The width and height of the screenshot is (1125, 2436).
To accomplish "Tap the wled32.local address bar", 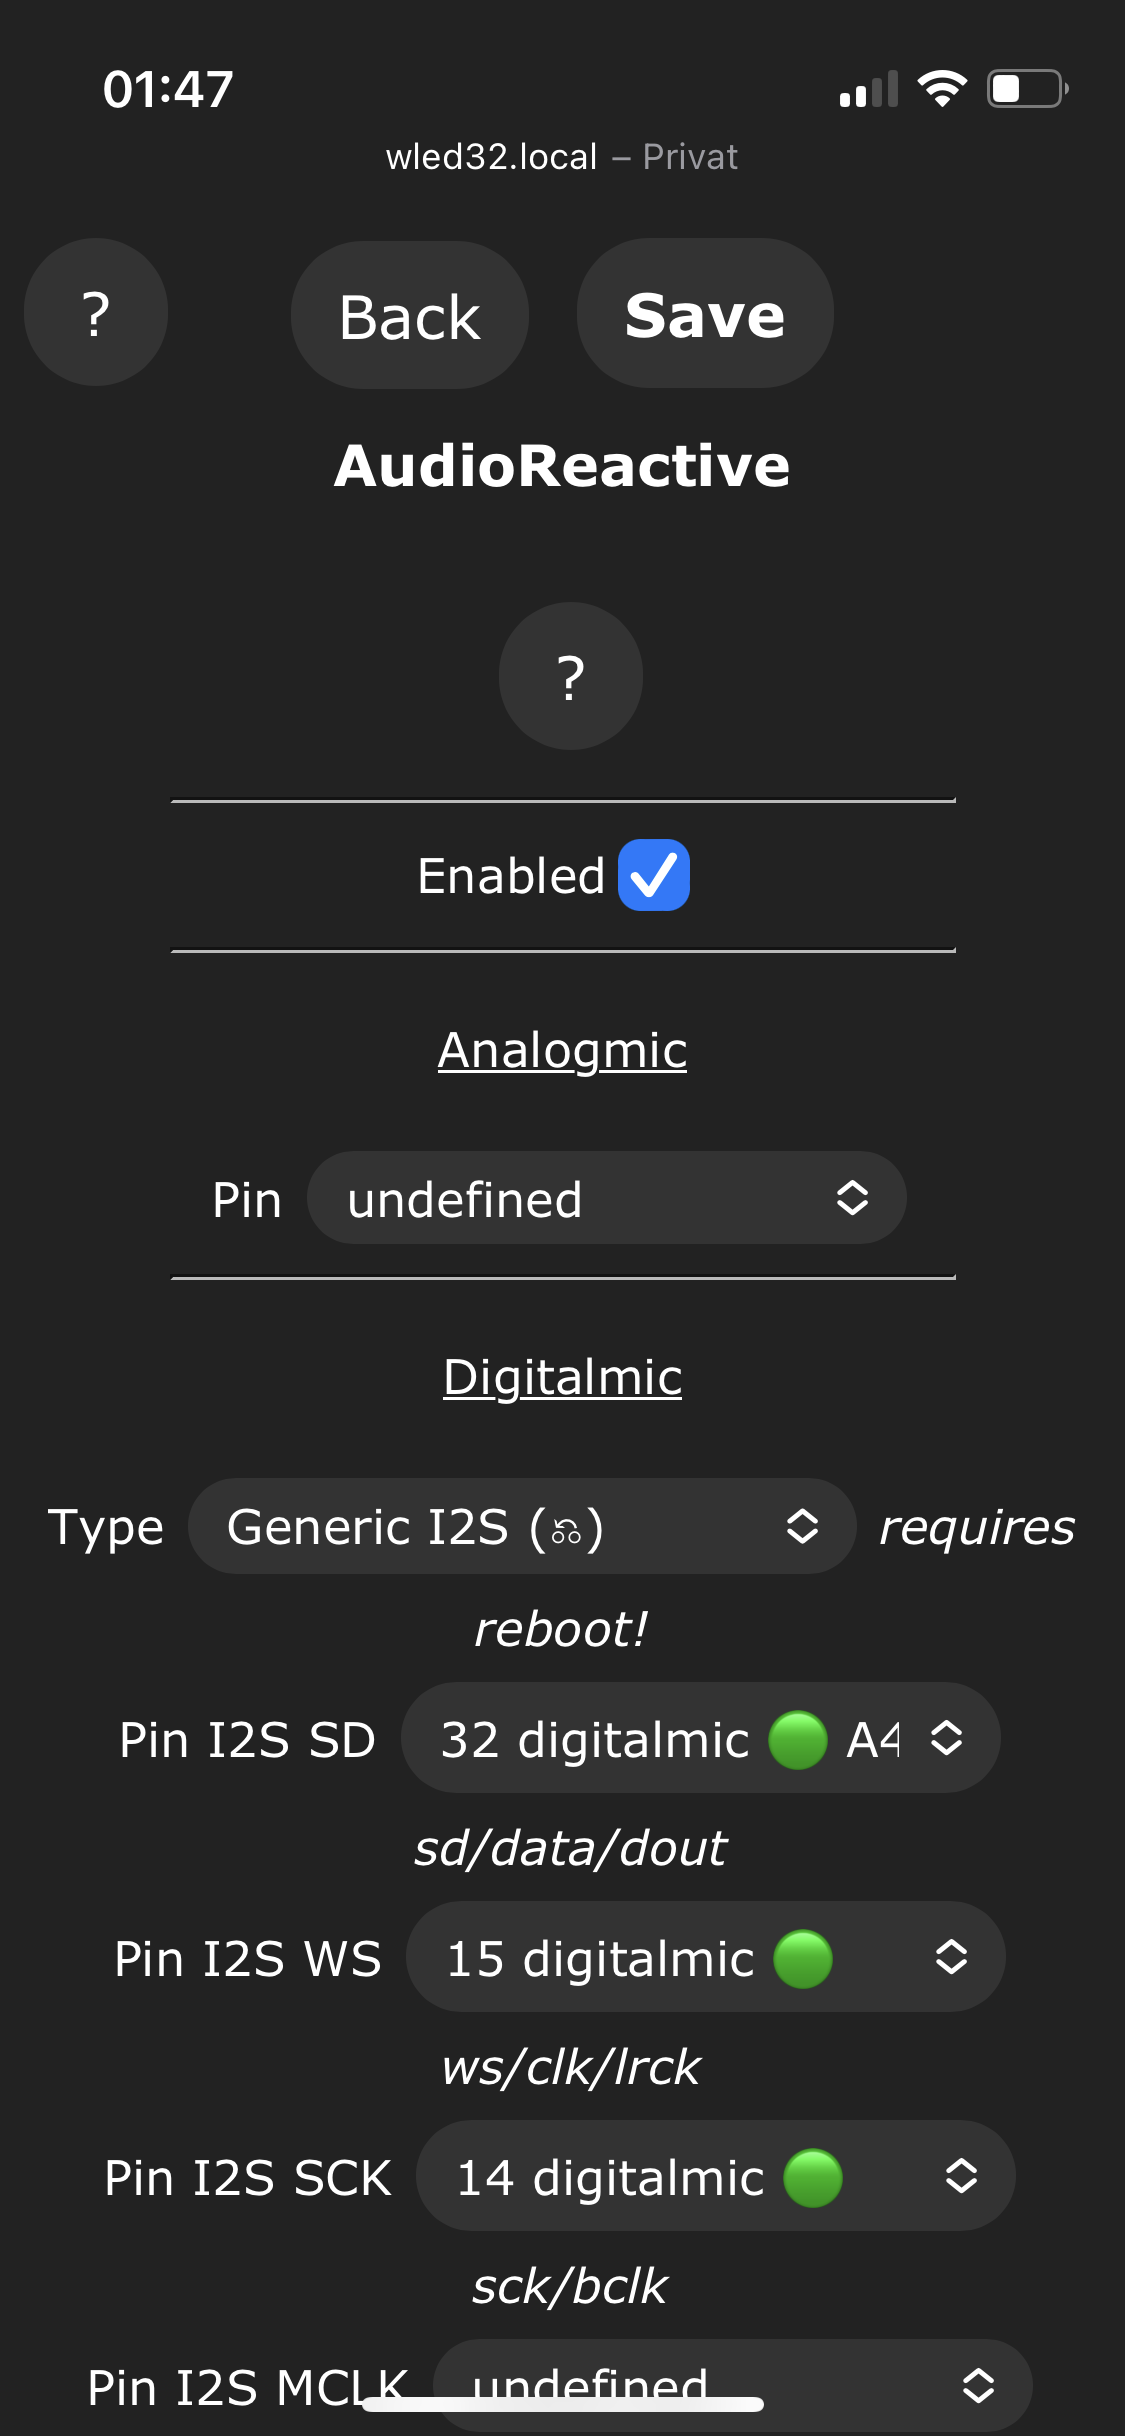I will pyautogui.click(x=561, y=157).
